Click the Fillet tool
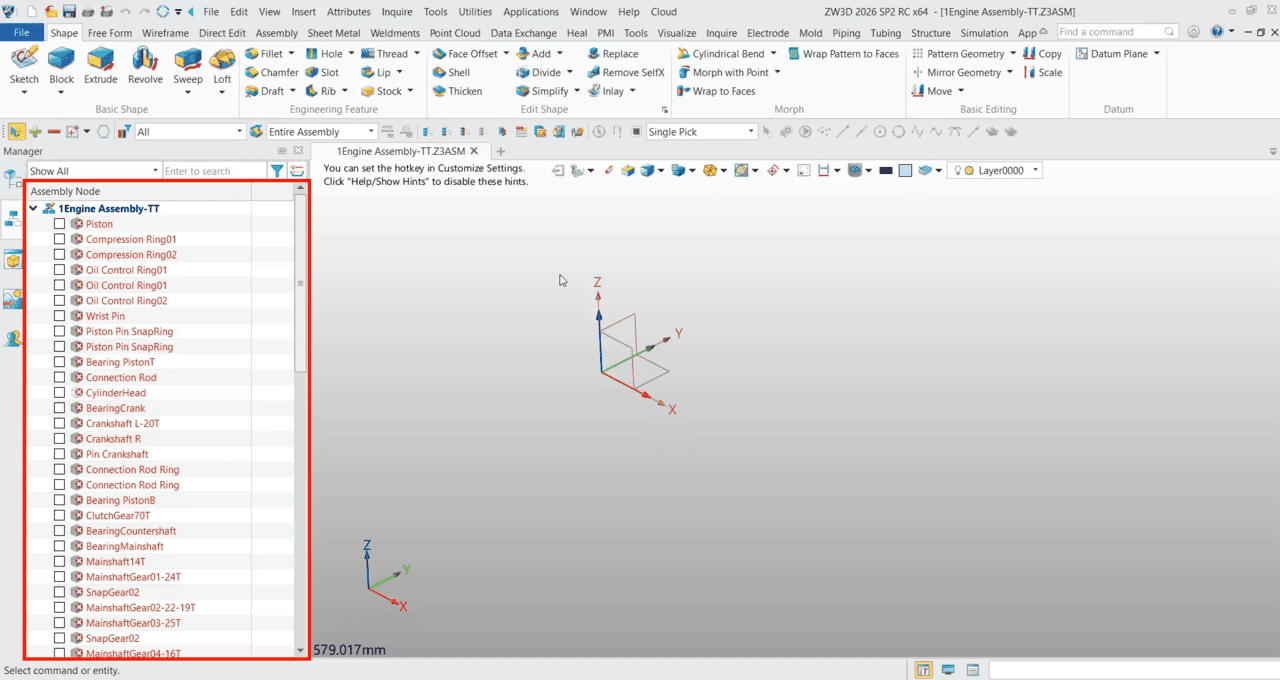This screenshot has height=680, width=1280. click(x=264, y=54)
